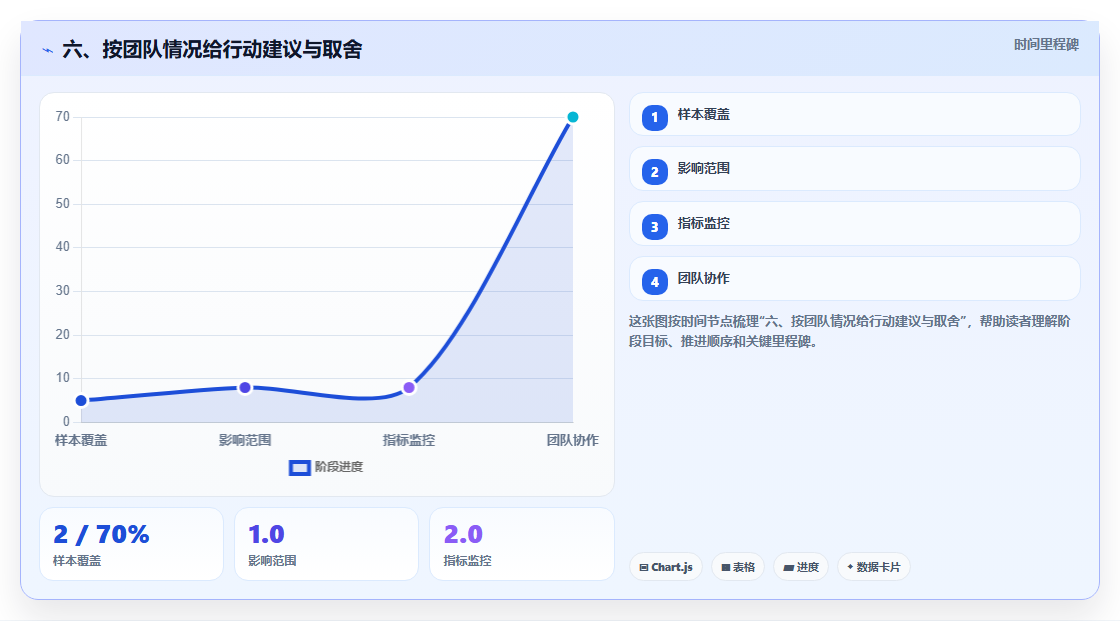Image resolution: width=1120 pixels, height=621 pixels.
Task: Select the 影响范围 milestone item
Action: pos(854,169)
